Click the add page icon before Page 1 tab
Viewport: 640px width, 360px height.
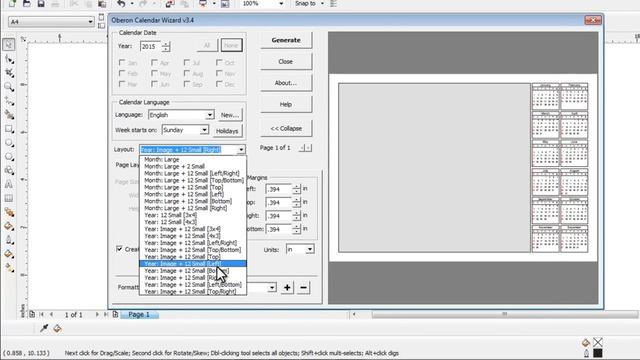click(x=116, y=314)
